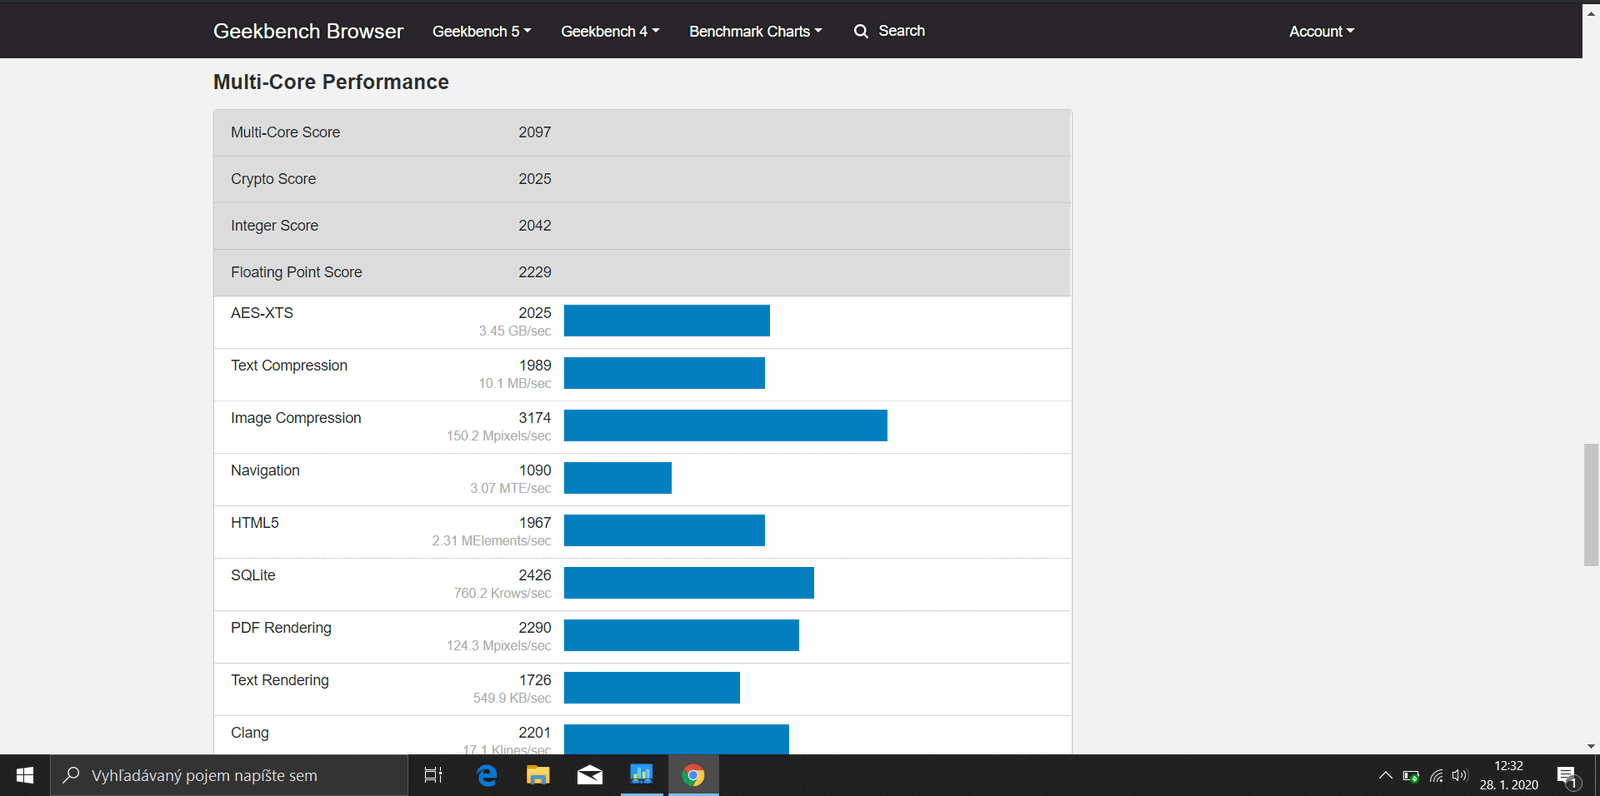Expand the Geekbench 5 dropdown menu

[x=482, y=31]
